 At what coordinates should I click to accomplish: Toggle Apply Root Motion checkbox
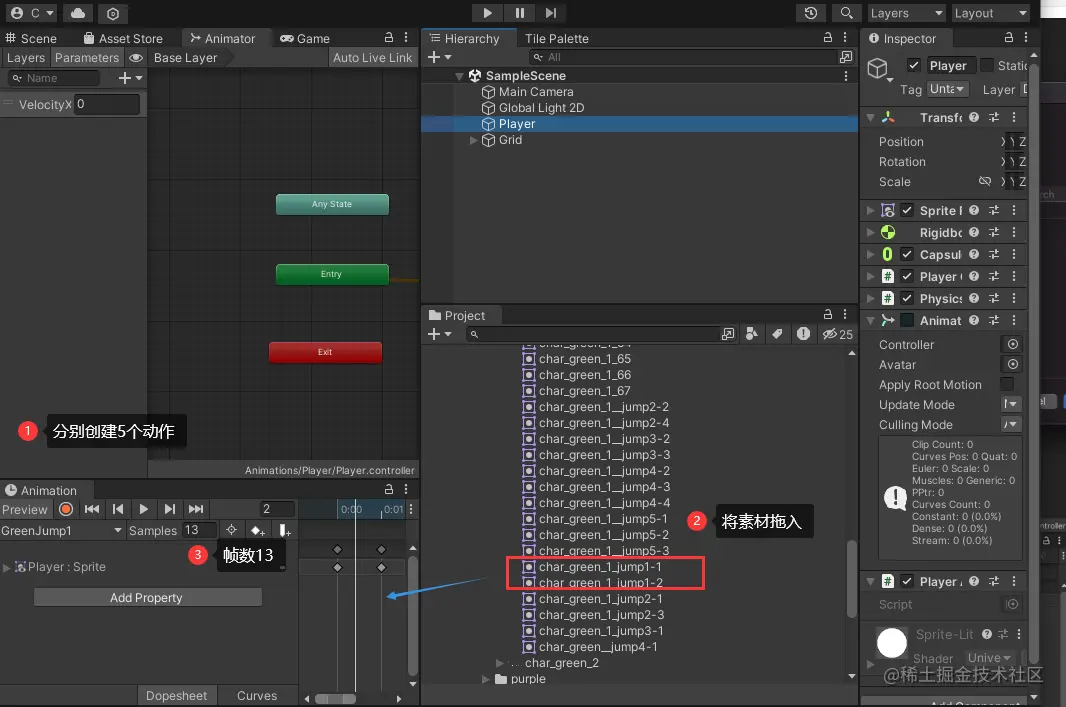[1007, 384]
